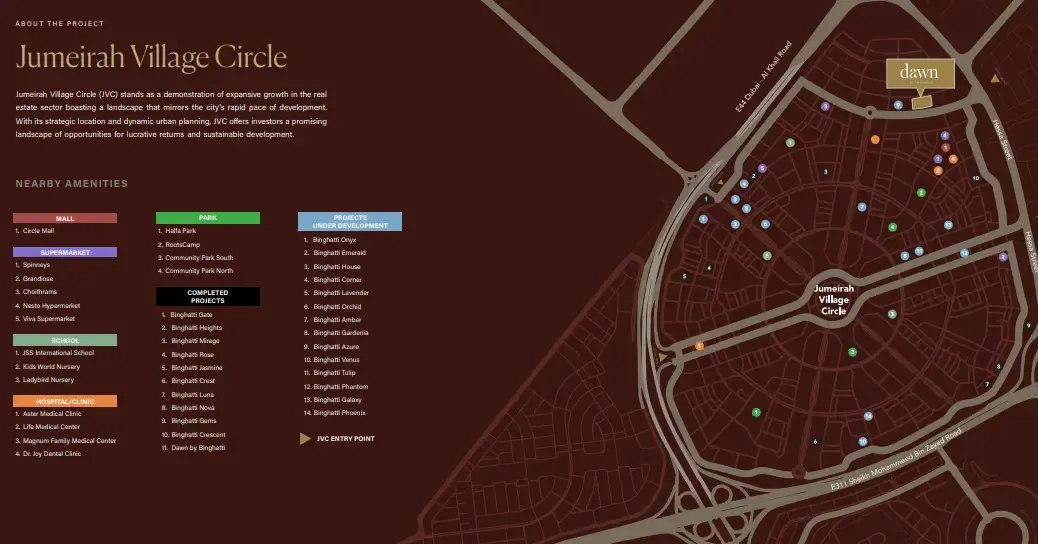This screenshot has height=544, width=1038.
Task: Select JSS International School entry
Action: click(x=54, y=353)
